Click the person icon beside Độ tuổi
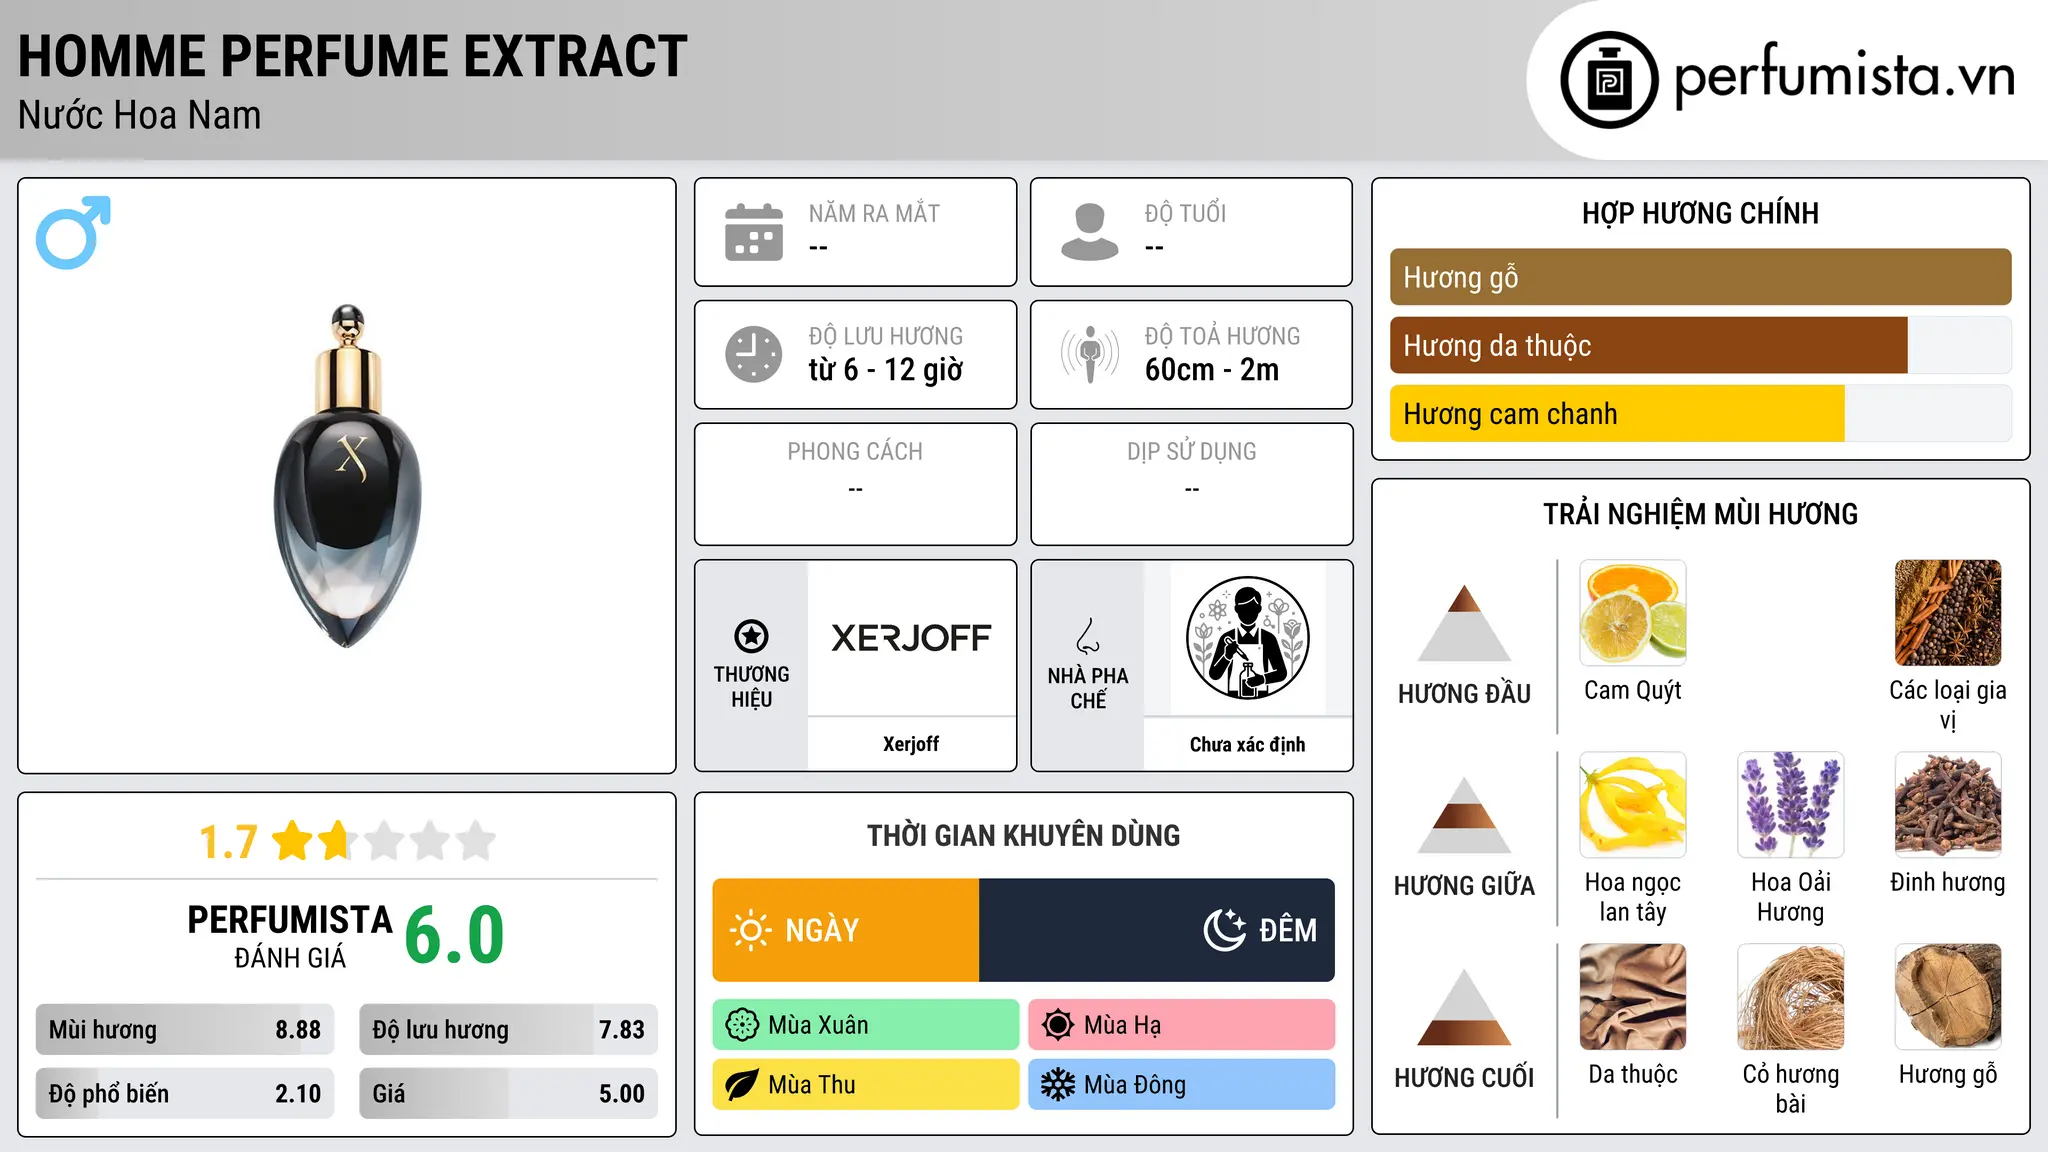2048x1152 pixels. [1090, 232]
